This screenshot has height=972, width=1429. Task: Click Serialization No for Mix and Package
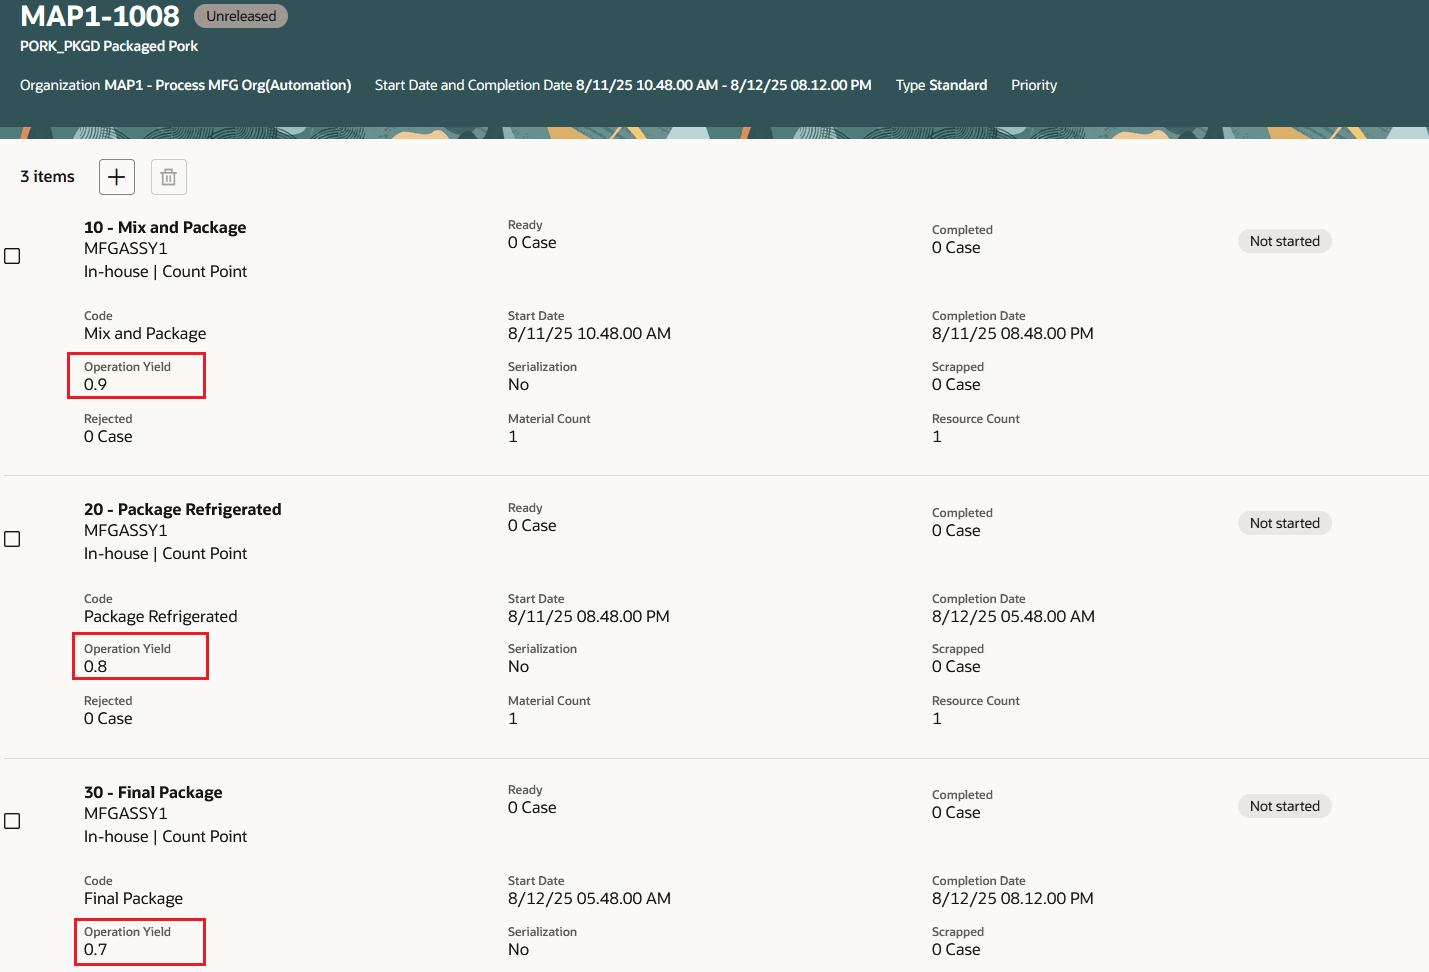pos(542,377)
